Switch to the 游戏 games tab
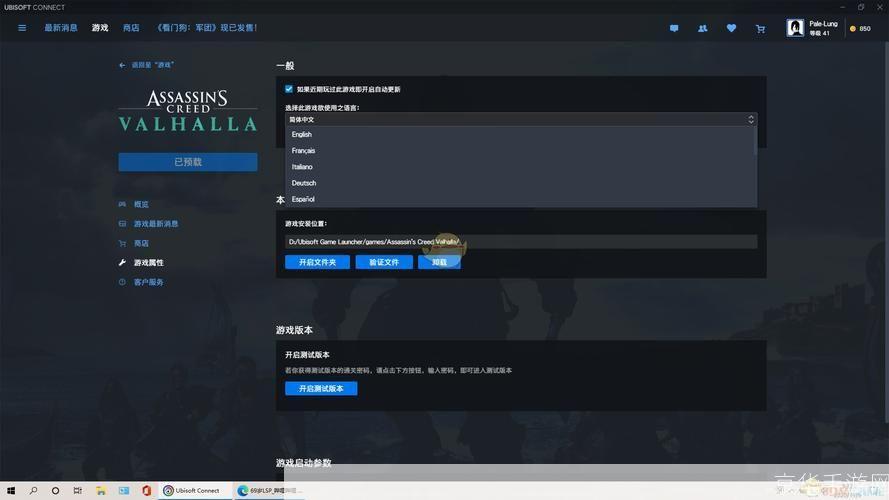 (x=100, y=28)
